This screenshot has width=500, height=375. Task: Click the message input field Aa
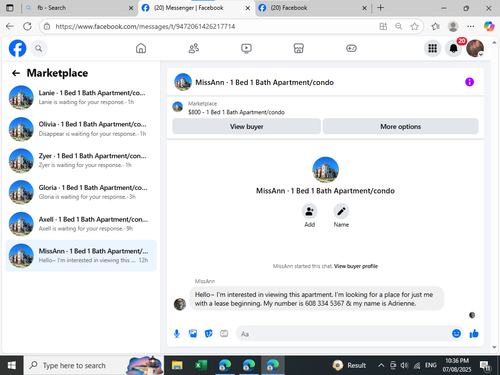(343, 334)
